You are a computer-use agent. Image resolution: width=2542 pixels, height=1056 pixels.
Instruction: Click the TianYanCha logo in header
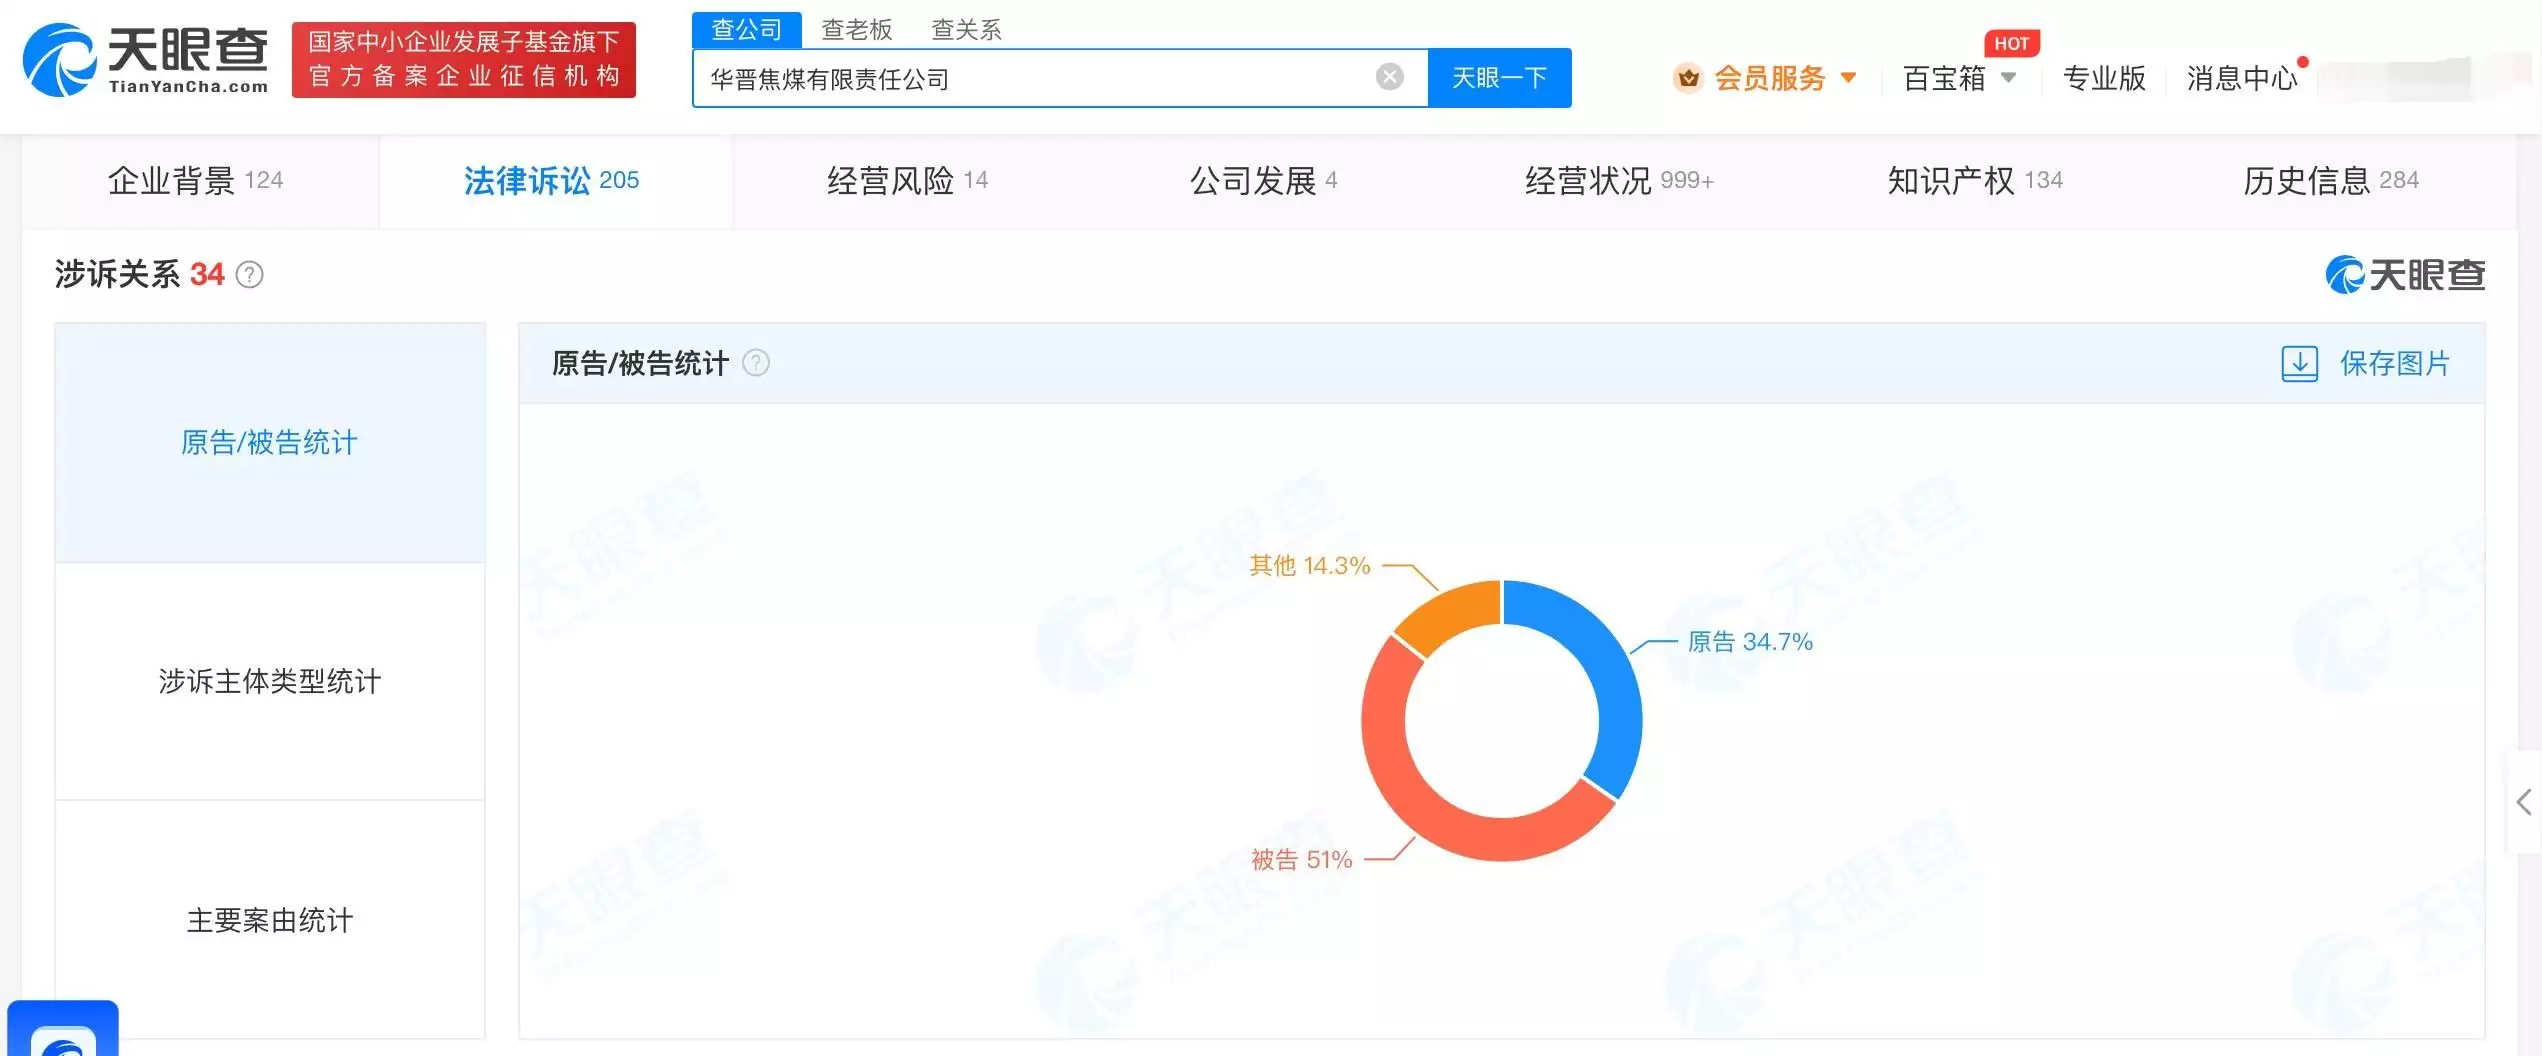click(146, 60)
